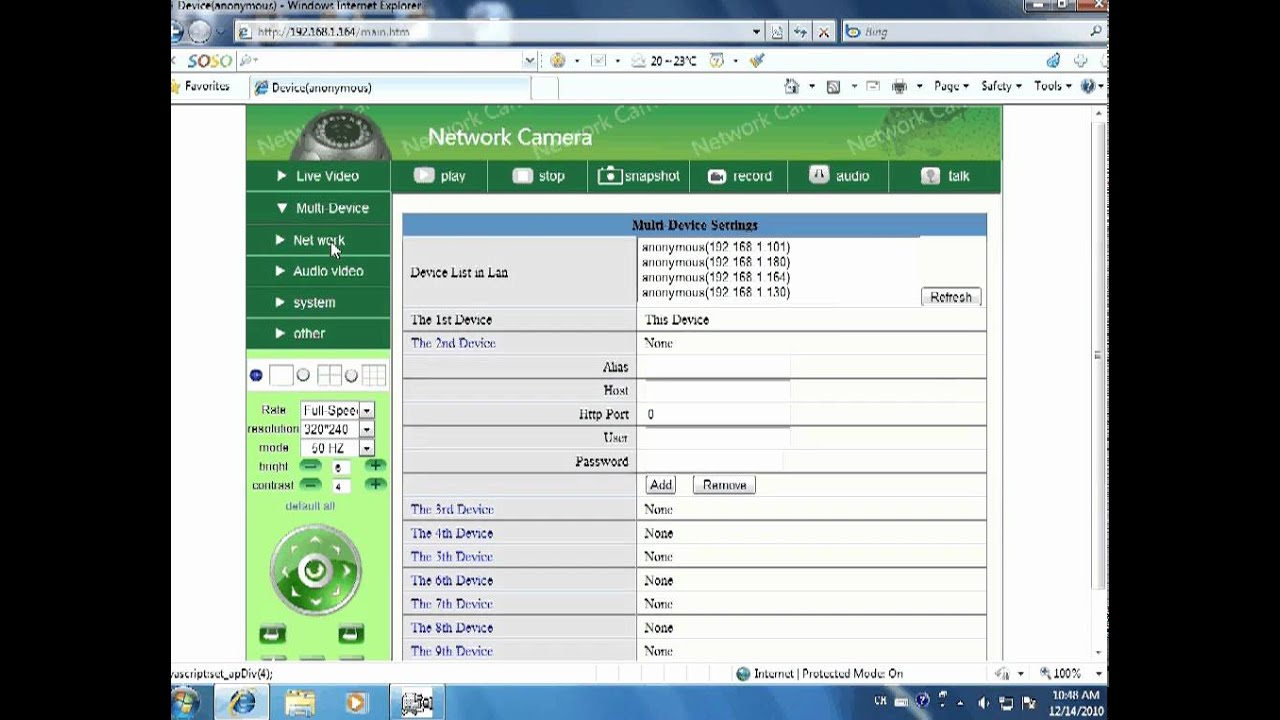Pan the camera left with pan-tilt arrow

(x=283, y=571)
